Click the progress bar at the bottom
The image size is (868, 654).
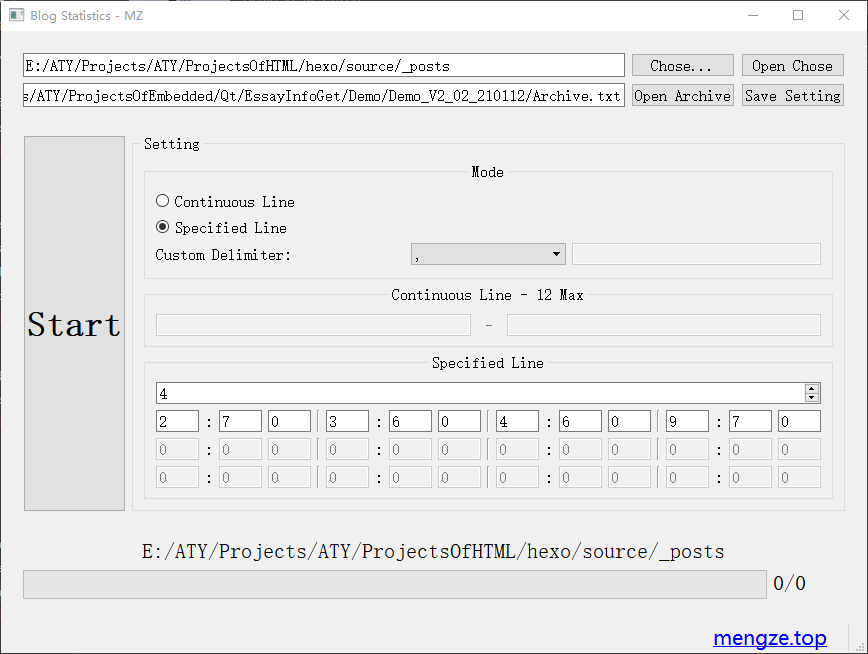pos(394,584)
